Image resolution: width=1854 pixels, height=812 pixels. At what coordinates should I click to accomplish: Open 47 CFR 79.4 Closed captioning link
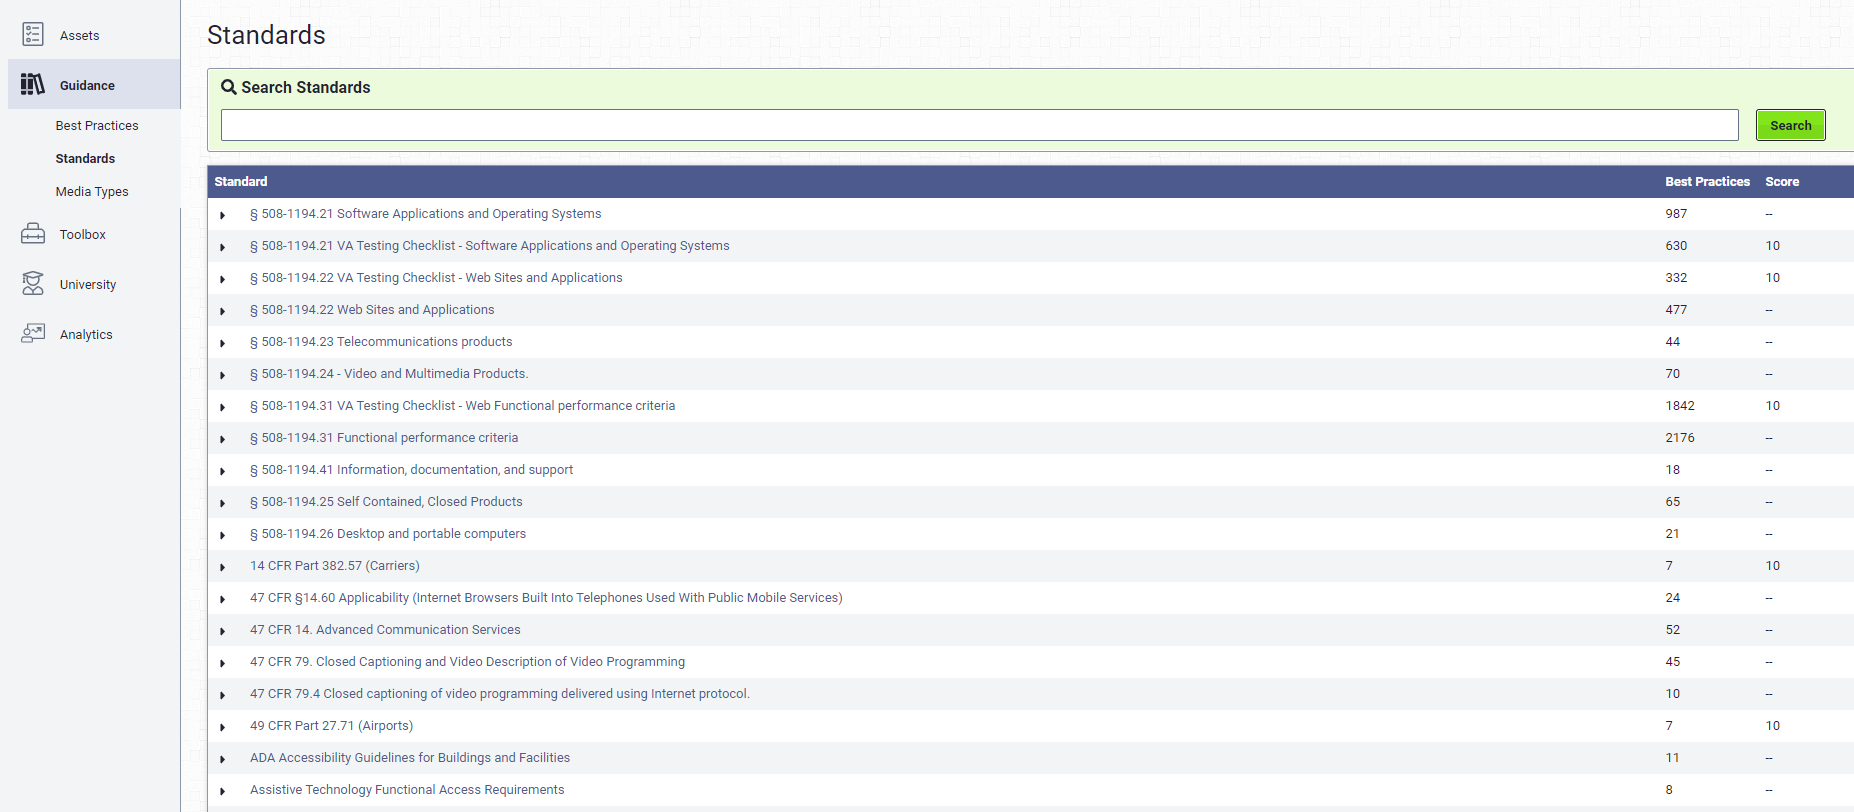pos(500,694)
